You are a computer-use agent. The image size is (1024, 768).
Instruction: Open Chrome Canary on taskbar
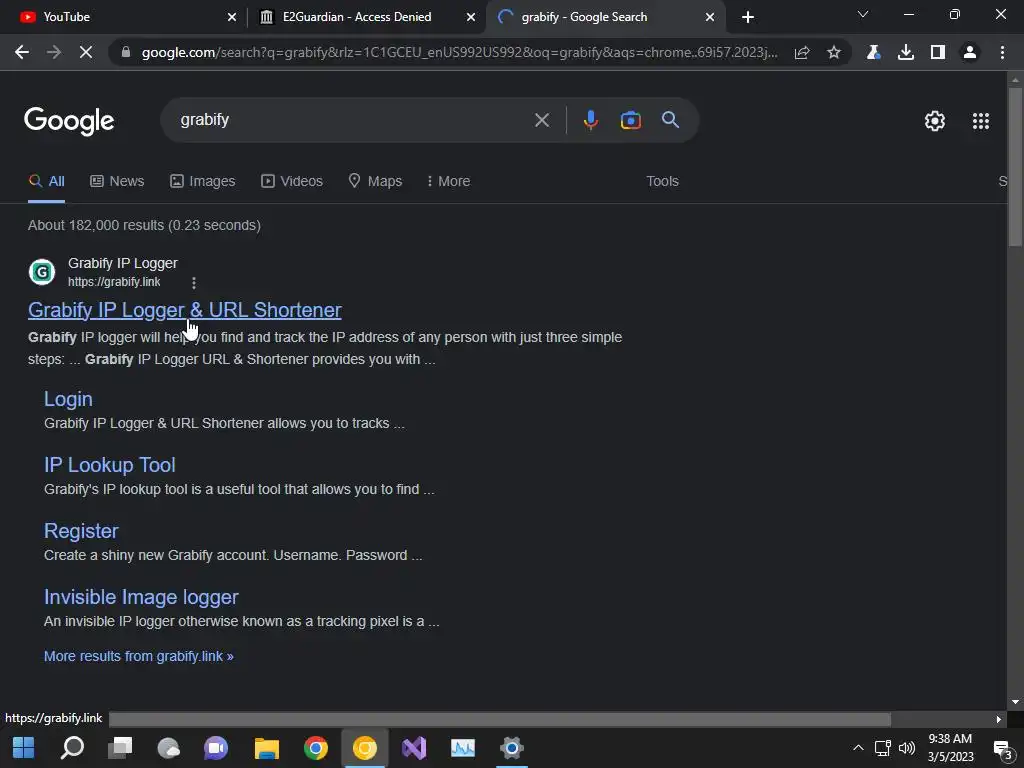point(364,748)
